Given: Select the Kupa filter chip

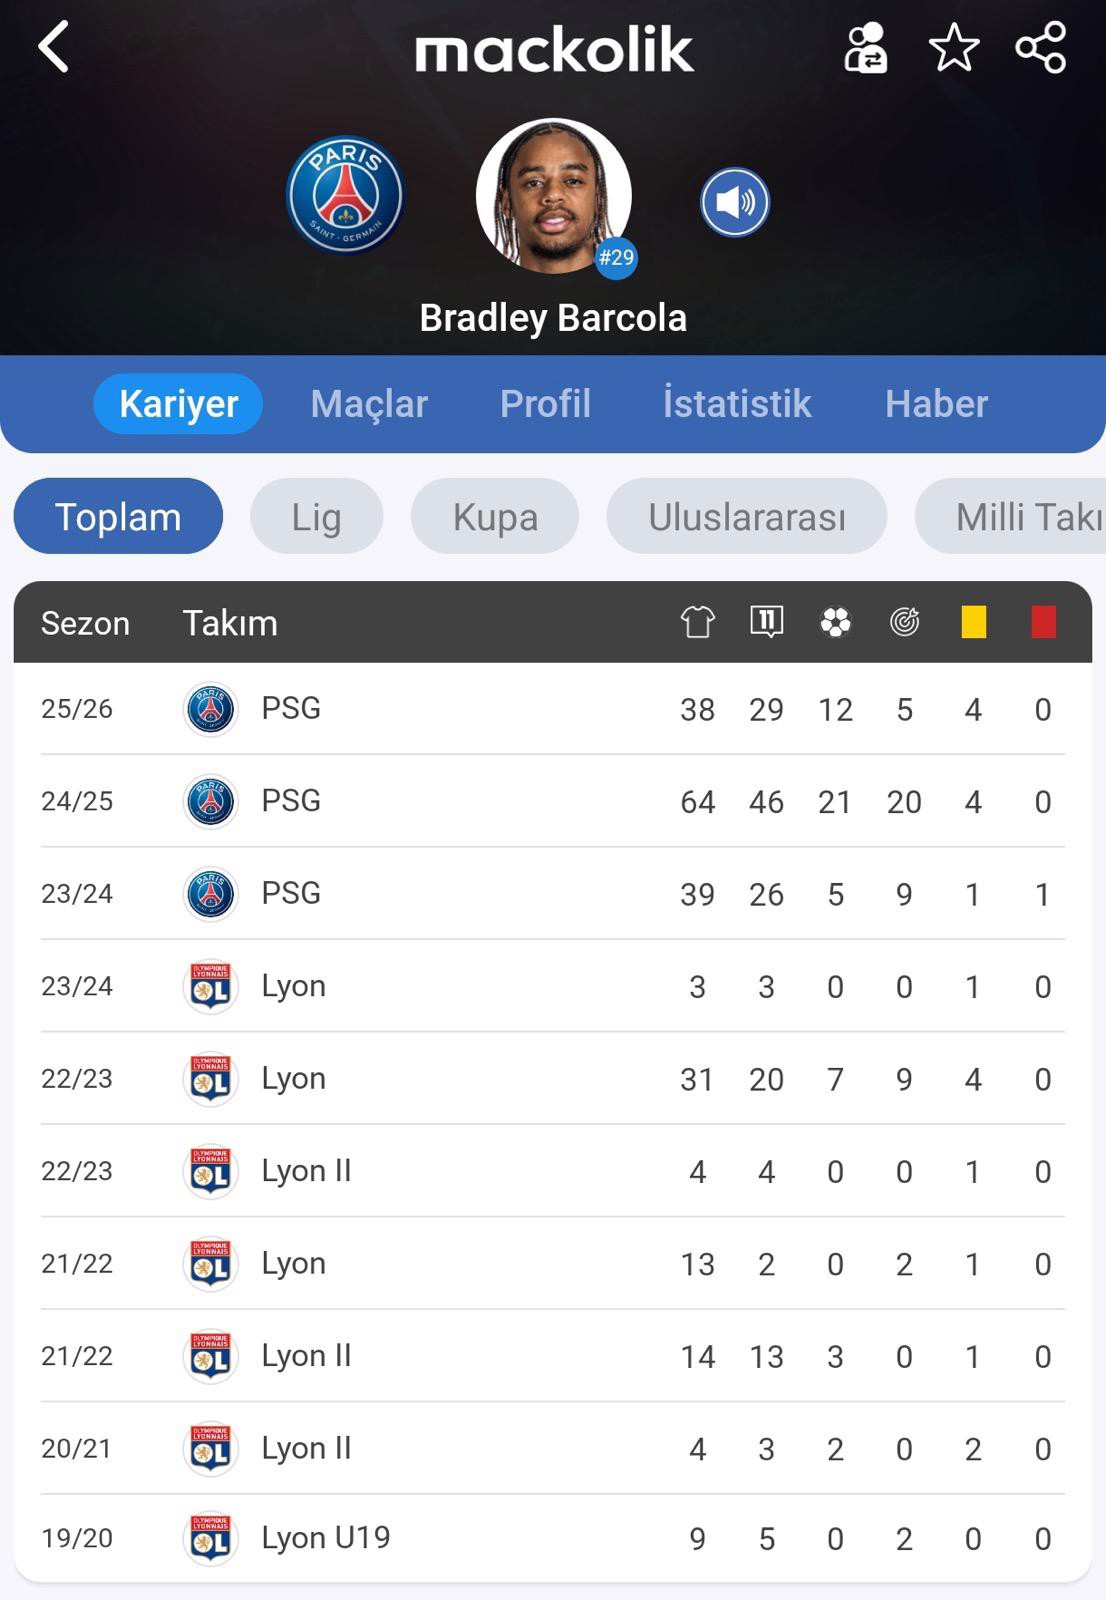Looking at the screenshot, I should point(495,517).
